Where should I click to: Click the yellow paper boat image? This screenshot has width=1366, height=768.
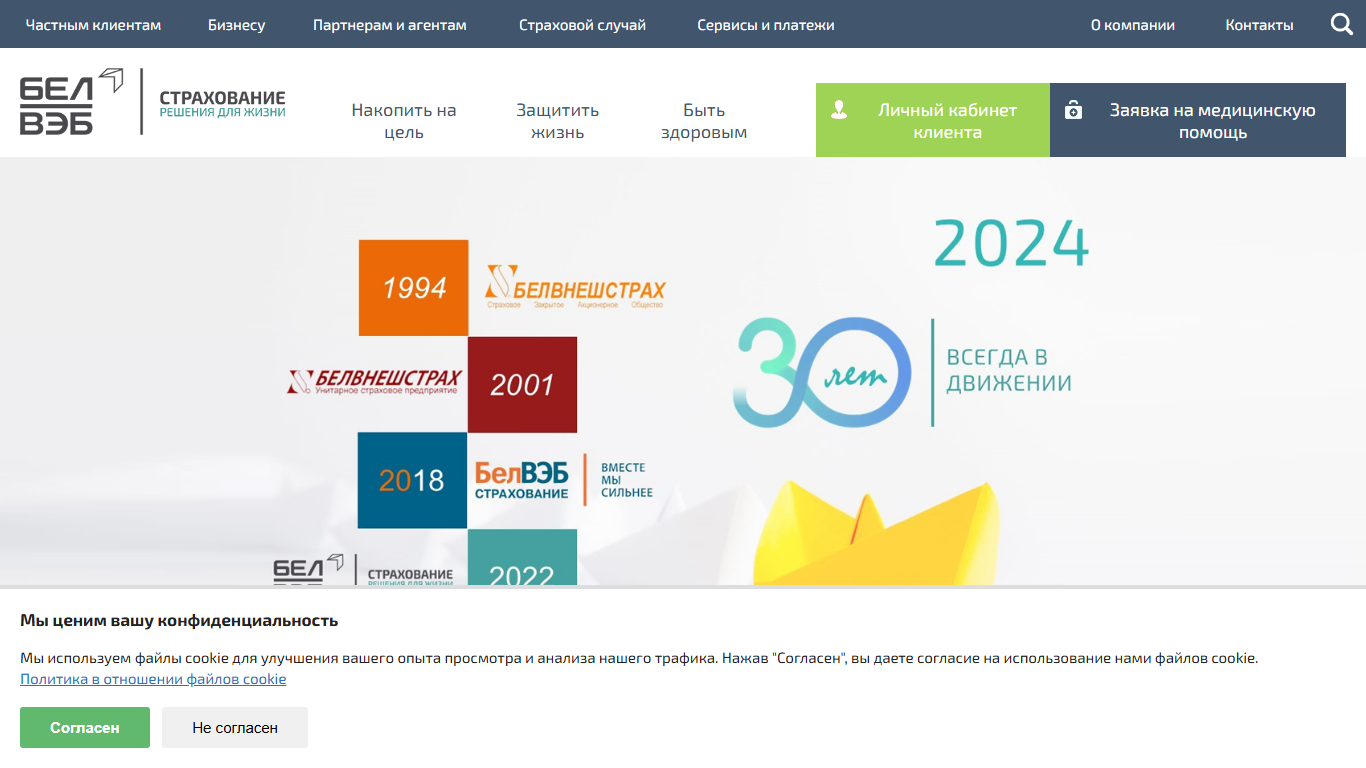click(x=876, y=533)
